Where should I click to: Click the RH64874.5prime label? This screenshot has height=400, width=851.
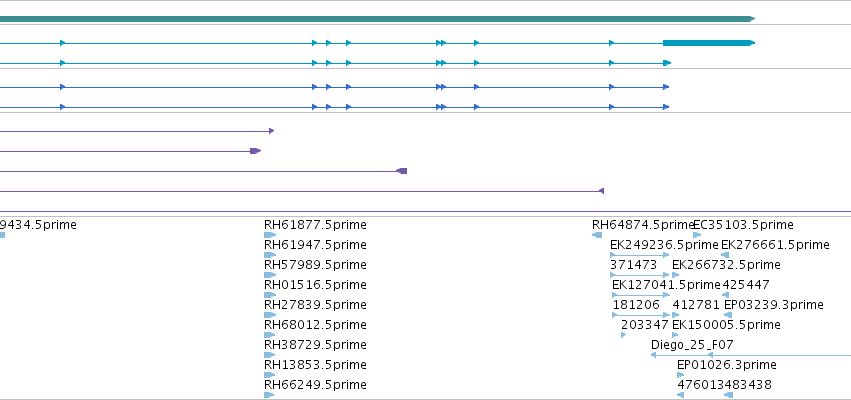coord(643,225)
